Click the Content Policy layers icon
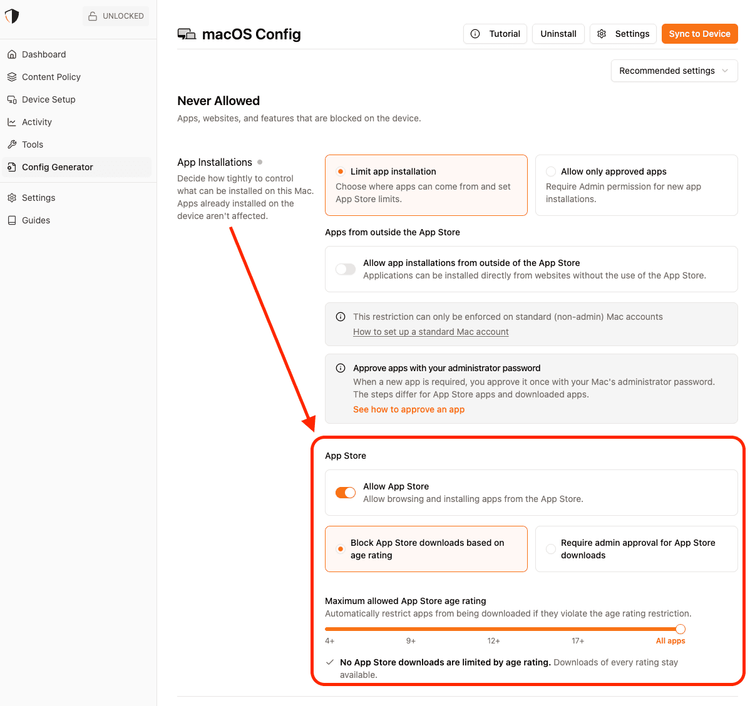 12,77
